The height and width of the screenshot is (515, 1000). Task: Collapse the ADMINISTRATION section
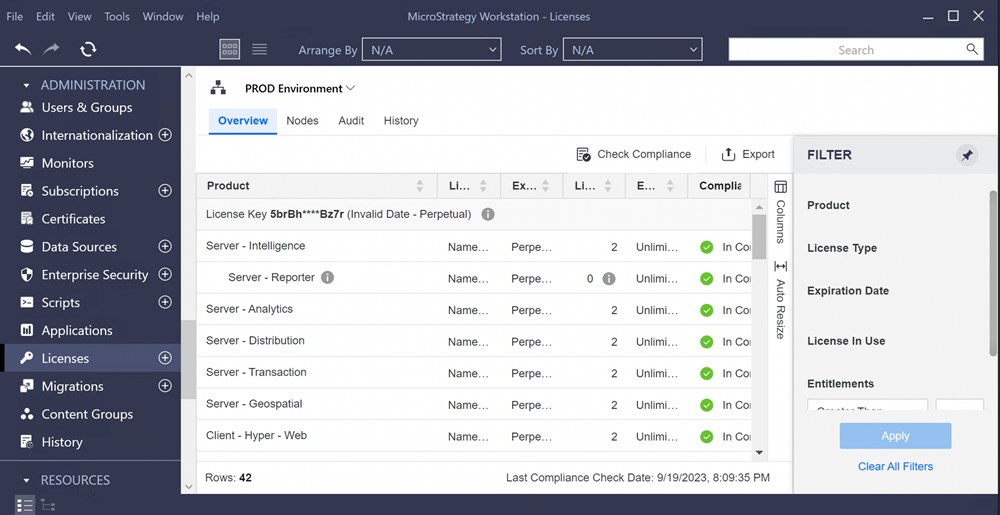point(27,86)
